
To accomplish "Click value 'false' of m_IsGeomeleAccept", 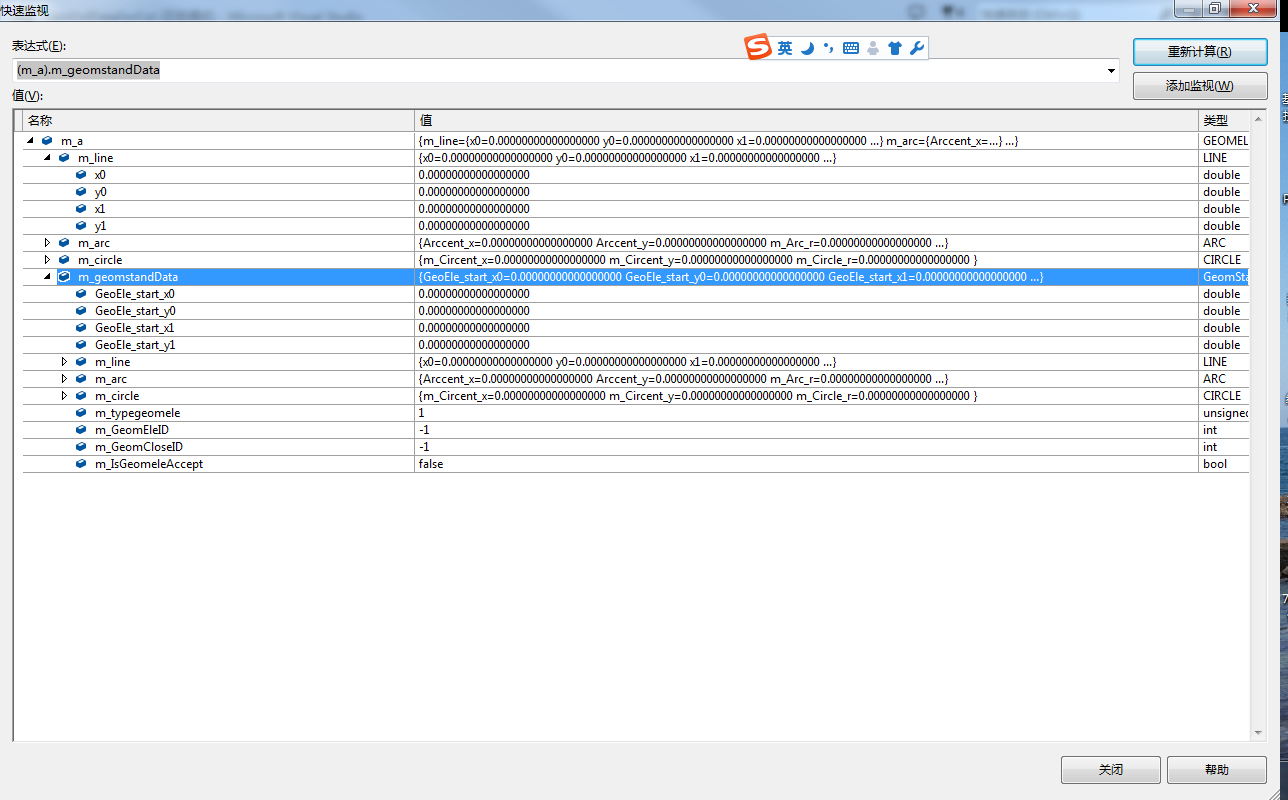I will click(431, 464).
